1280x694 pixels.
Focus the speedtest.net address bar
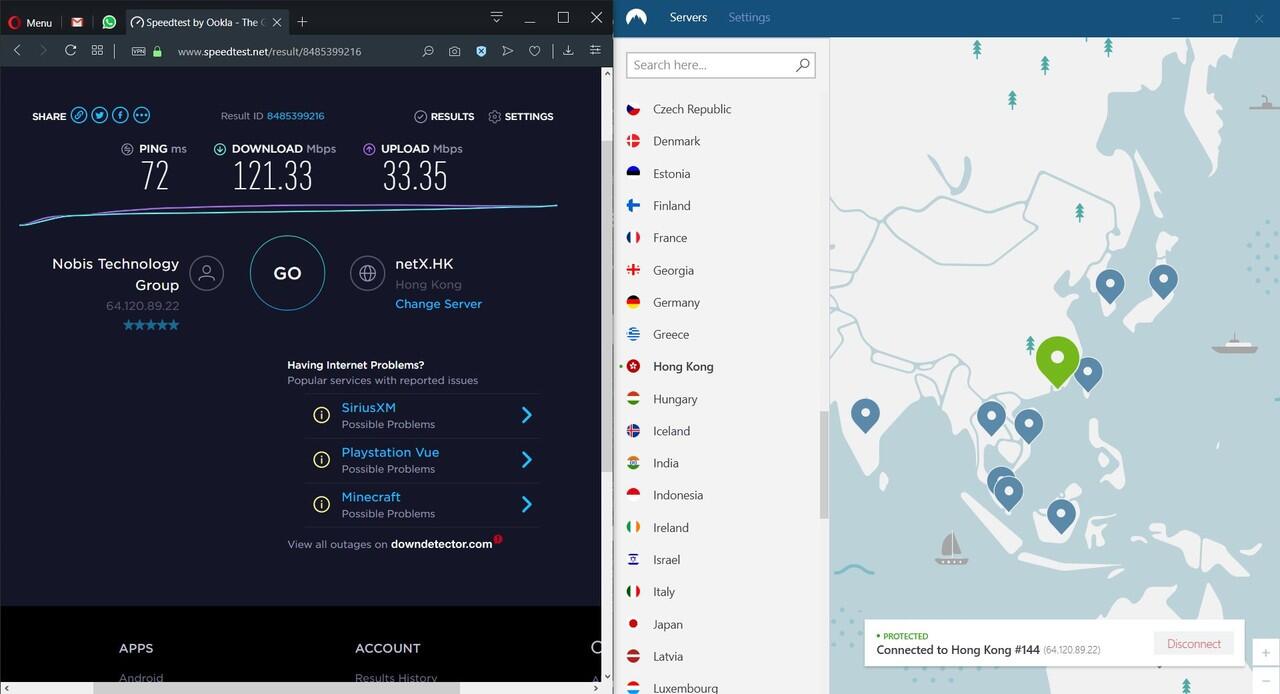pos(269,51)
